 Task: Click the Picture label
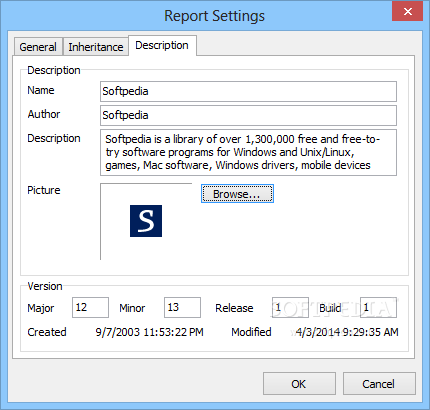tap(44, 190)
